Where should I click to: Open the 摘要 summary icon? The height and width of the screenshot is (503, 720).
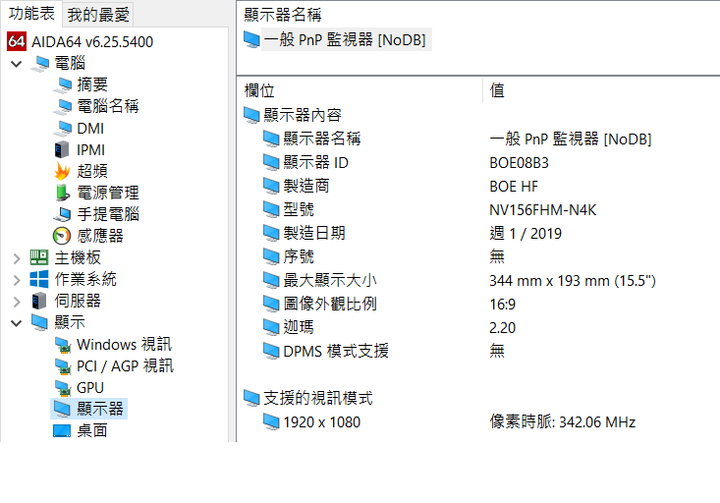(62, 85)
